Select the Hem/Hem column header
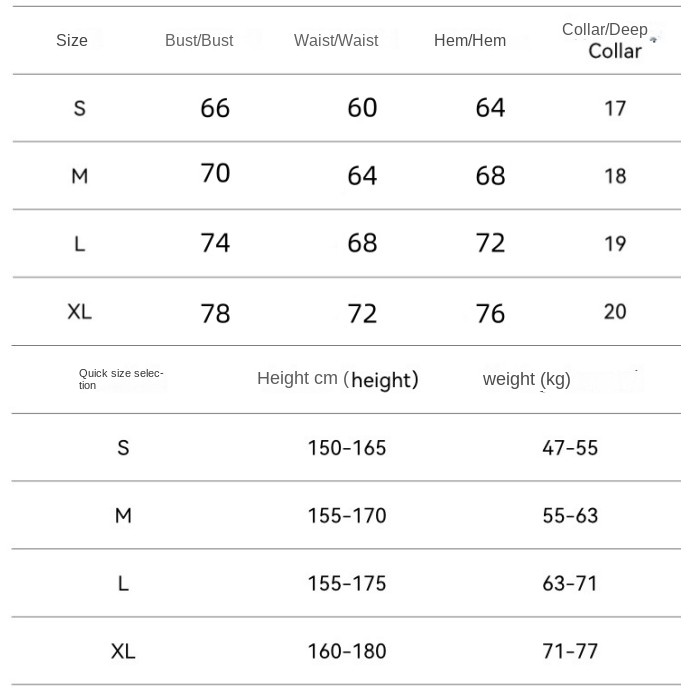This screenshot has height=688, width=688. (470, 40)
